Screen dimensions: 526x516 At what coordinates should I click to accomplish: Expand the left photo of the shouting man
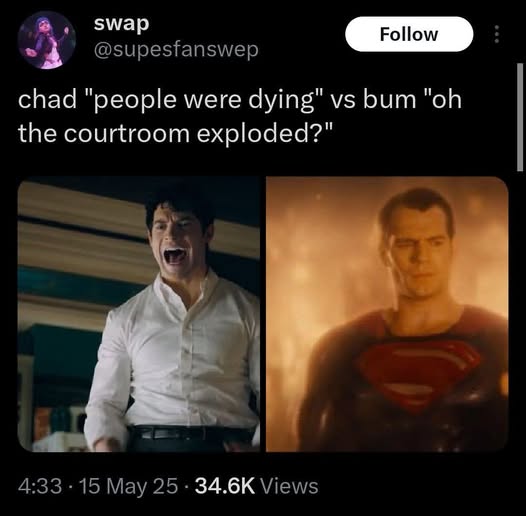click(x=139, y=314)
